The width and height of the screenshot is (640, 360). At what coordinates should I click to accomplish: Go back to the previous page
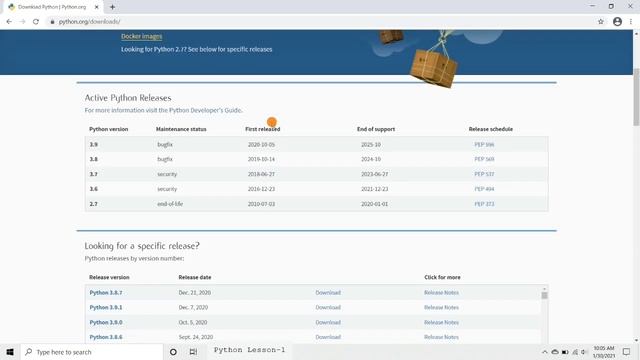tap(9, 22)
